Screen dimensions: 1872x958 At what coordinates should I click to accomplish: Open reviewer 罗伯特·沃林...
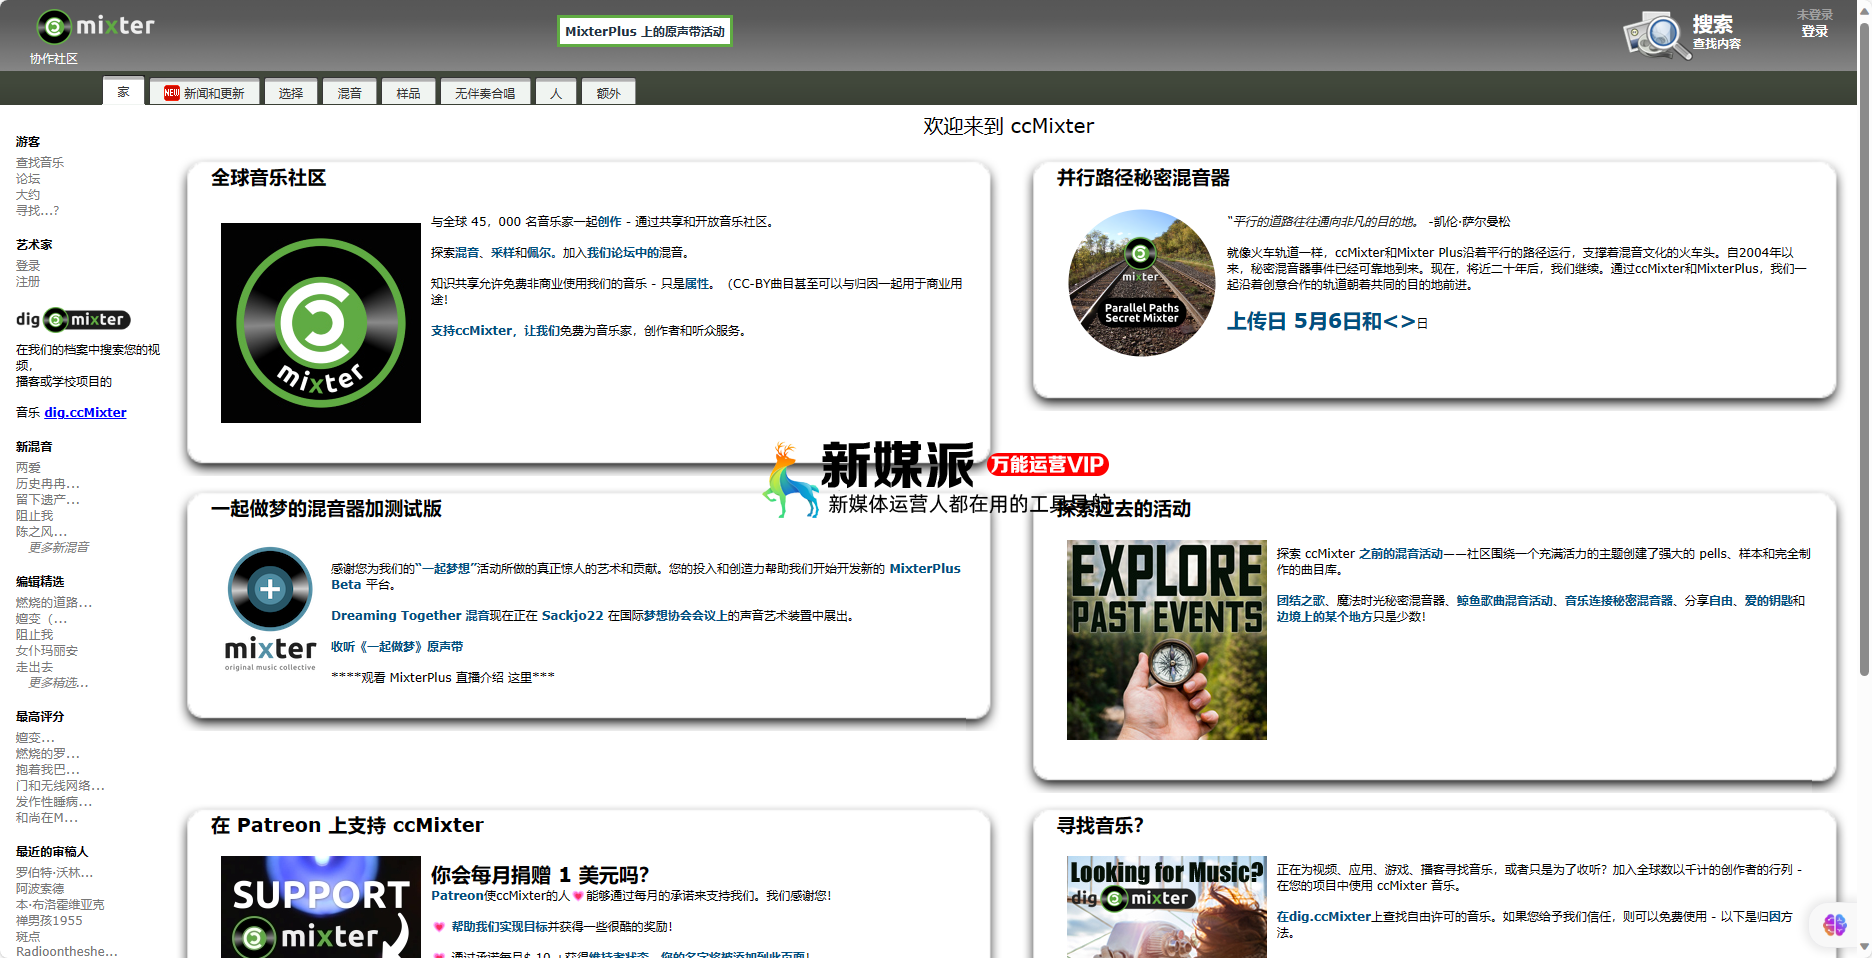[x=55, y=872]
